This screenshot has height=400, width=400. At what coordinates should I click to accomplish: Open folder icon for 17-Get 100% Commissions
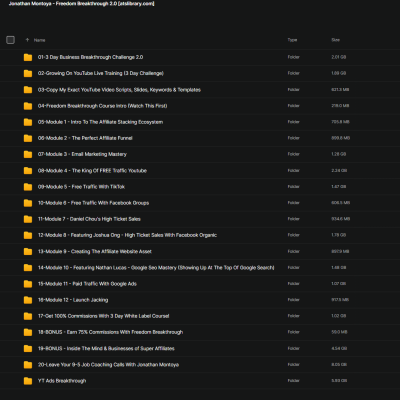[x=28, y=316]
